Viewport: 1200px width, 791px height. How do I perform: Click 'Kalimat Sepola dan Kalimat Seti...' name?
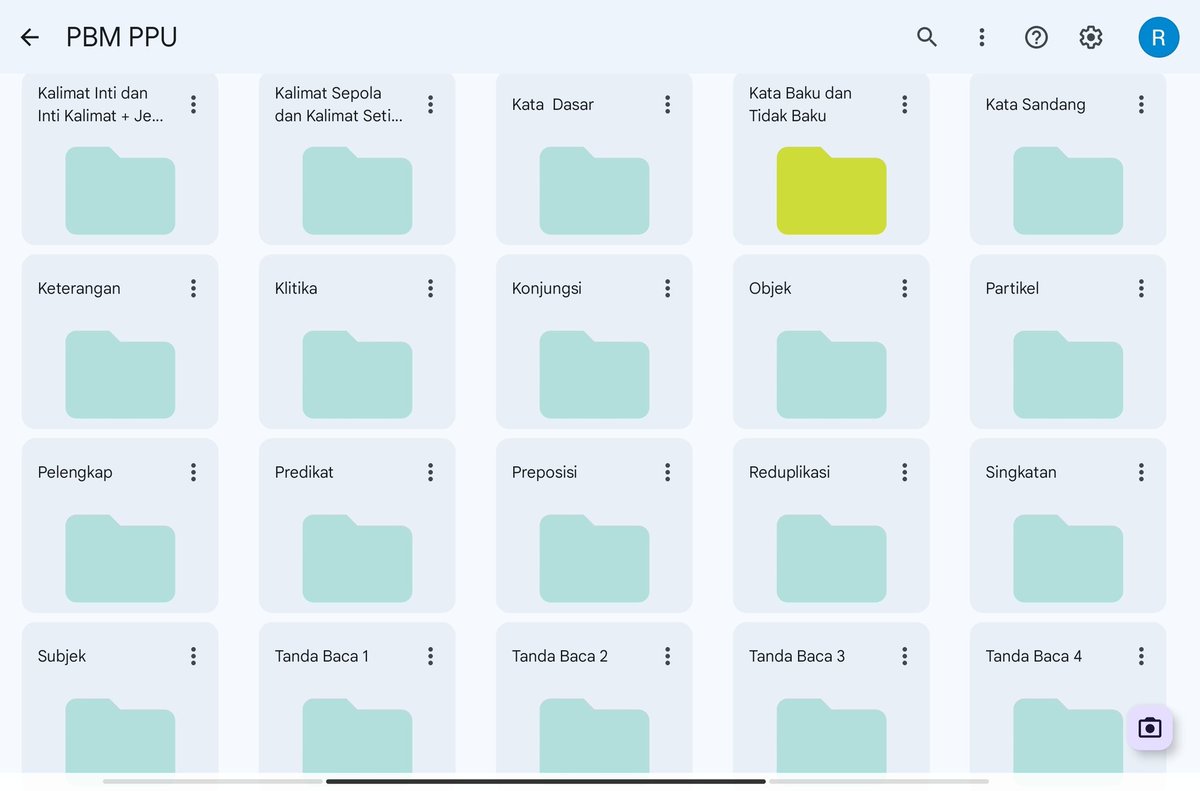[339, 104]
